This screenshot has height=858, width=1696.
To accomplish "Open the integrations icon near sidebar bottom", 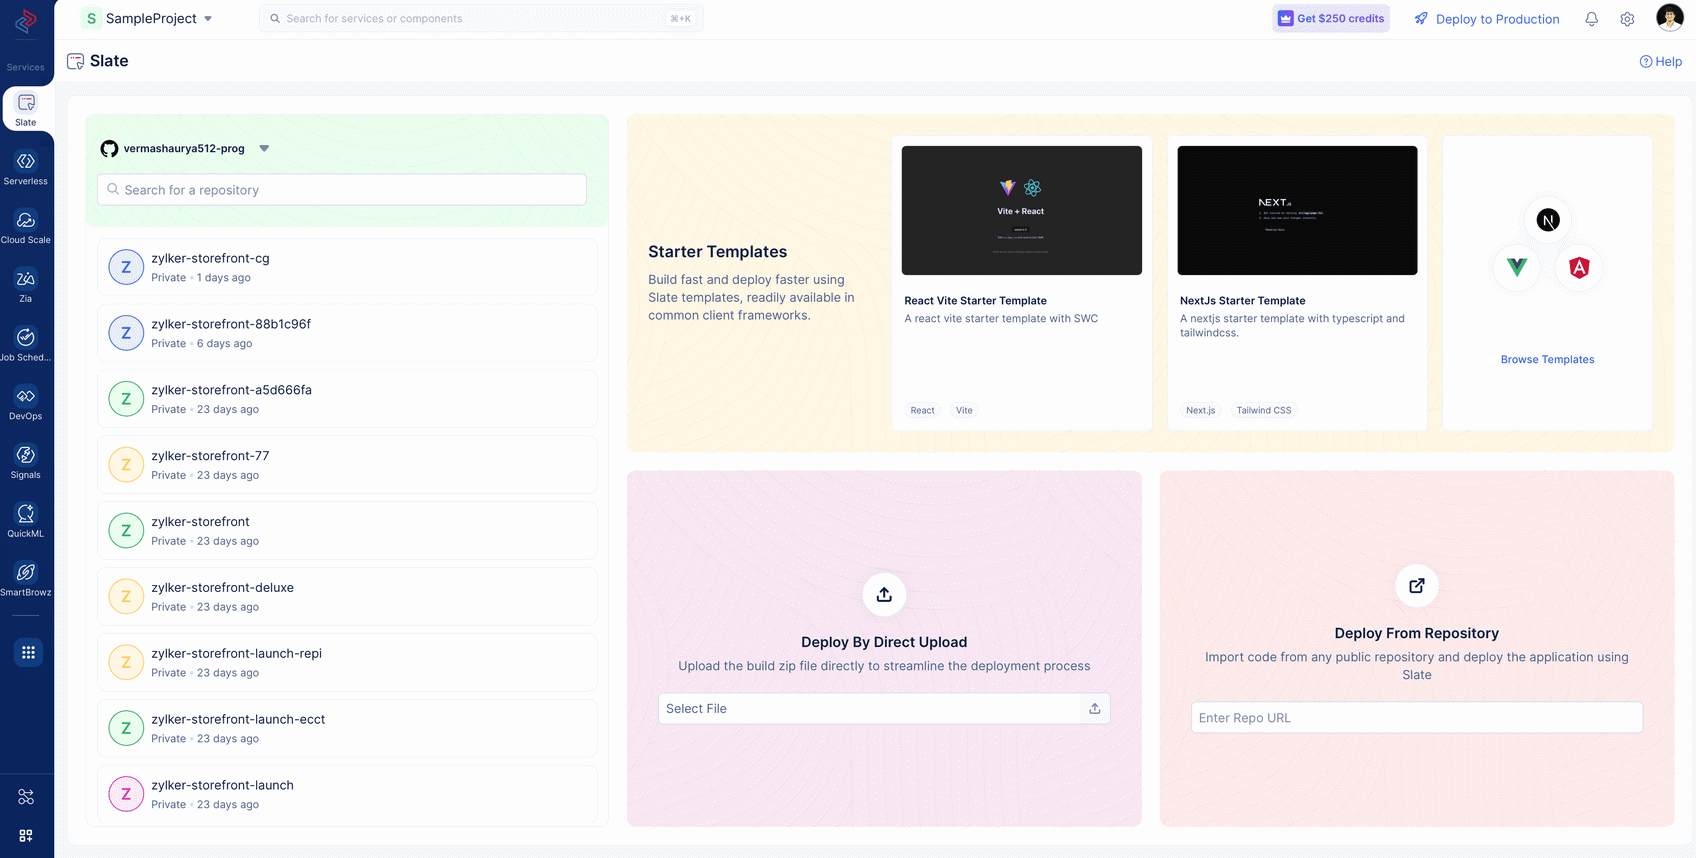I will [x=26, y=797].
